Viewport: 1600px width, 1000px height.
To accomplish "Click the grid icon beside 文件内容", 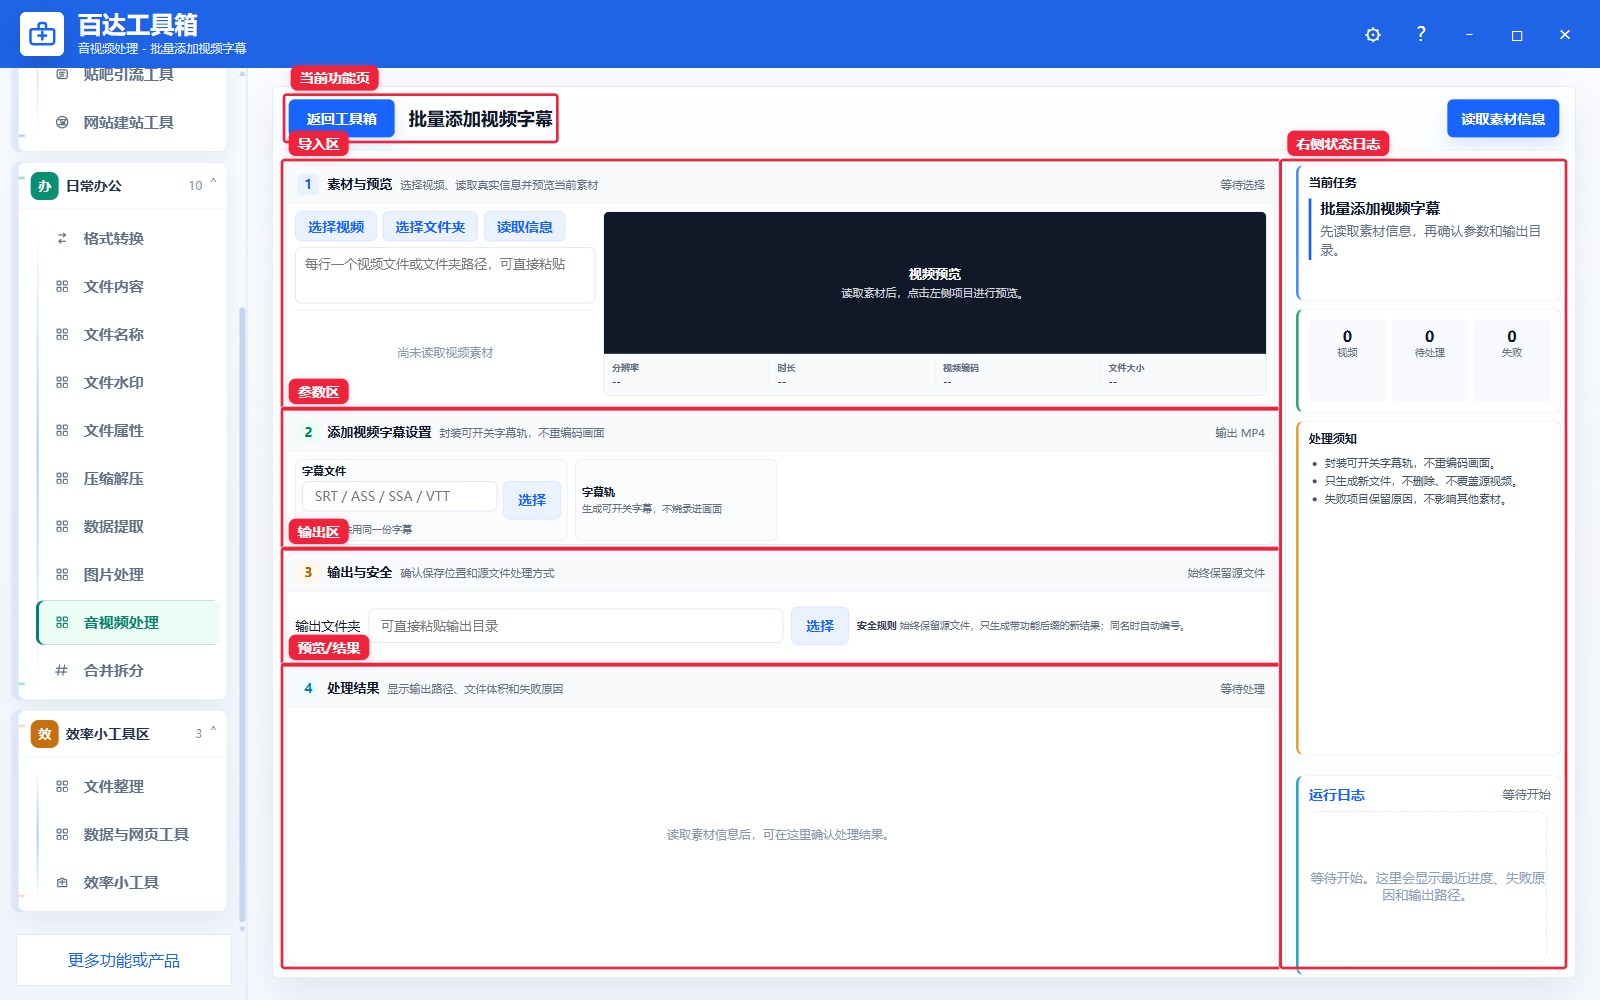I will (x=62, y=286).
